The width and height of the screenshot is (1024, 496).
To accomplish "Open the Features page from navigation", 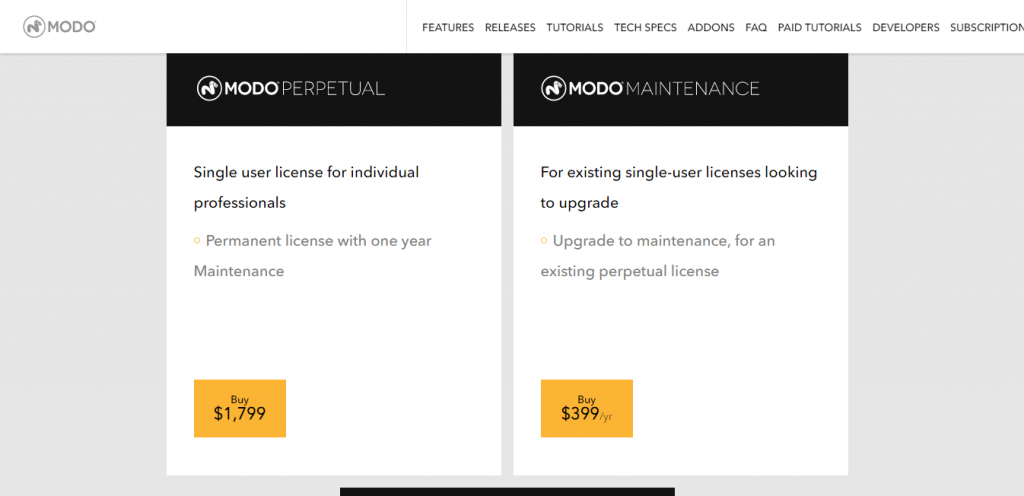I will click(x=448, y=28).
